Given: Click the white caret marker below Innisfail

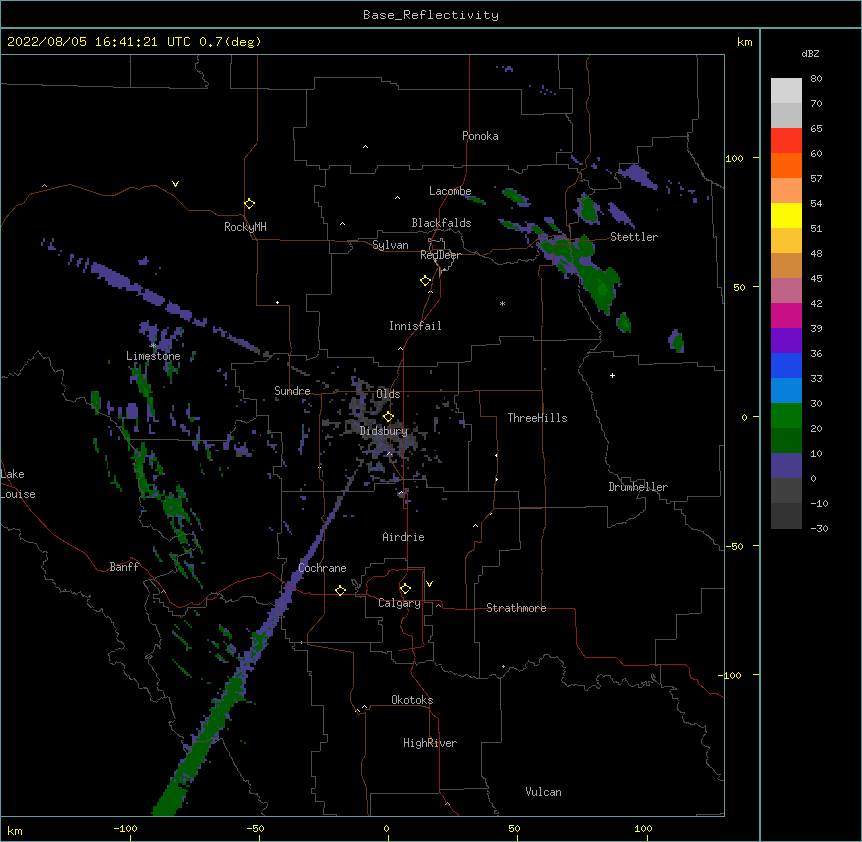Looking at the screenshot, I should pos(400,348).
